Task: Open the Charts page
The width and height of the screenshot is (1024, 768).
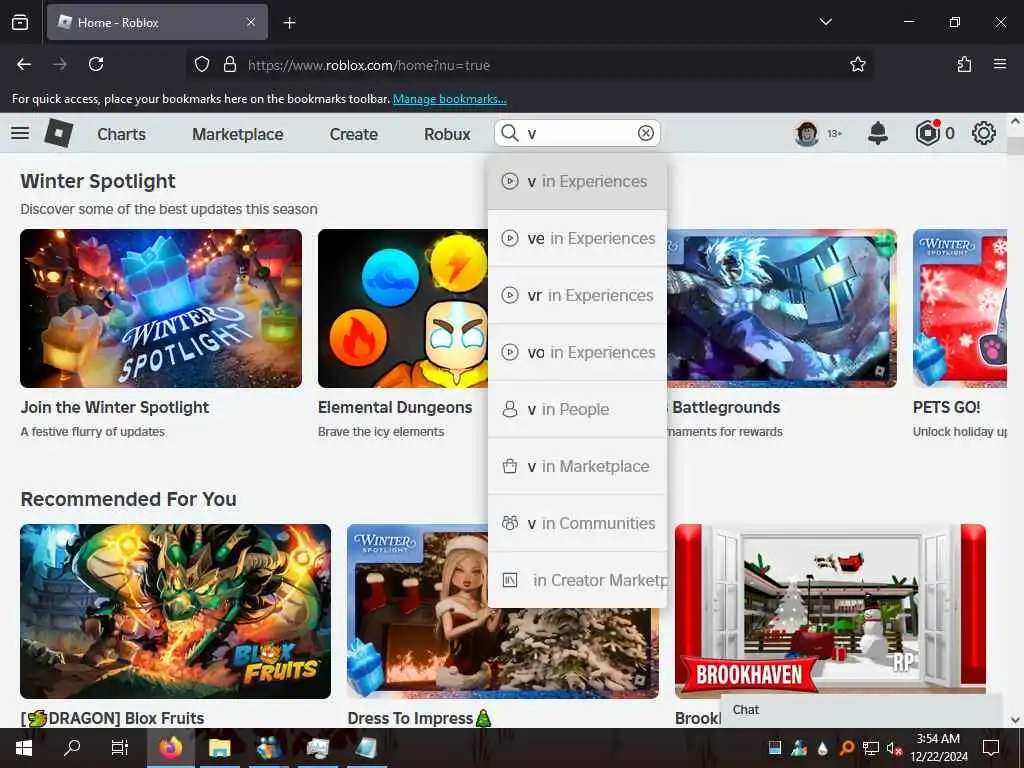Action: [121, 134]
